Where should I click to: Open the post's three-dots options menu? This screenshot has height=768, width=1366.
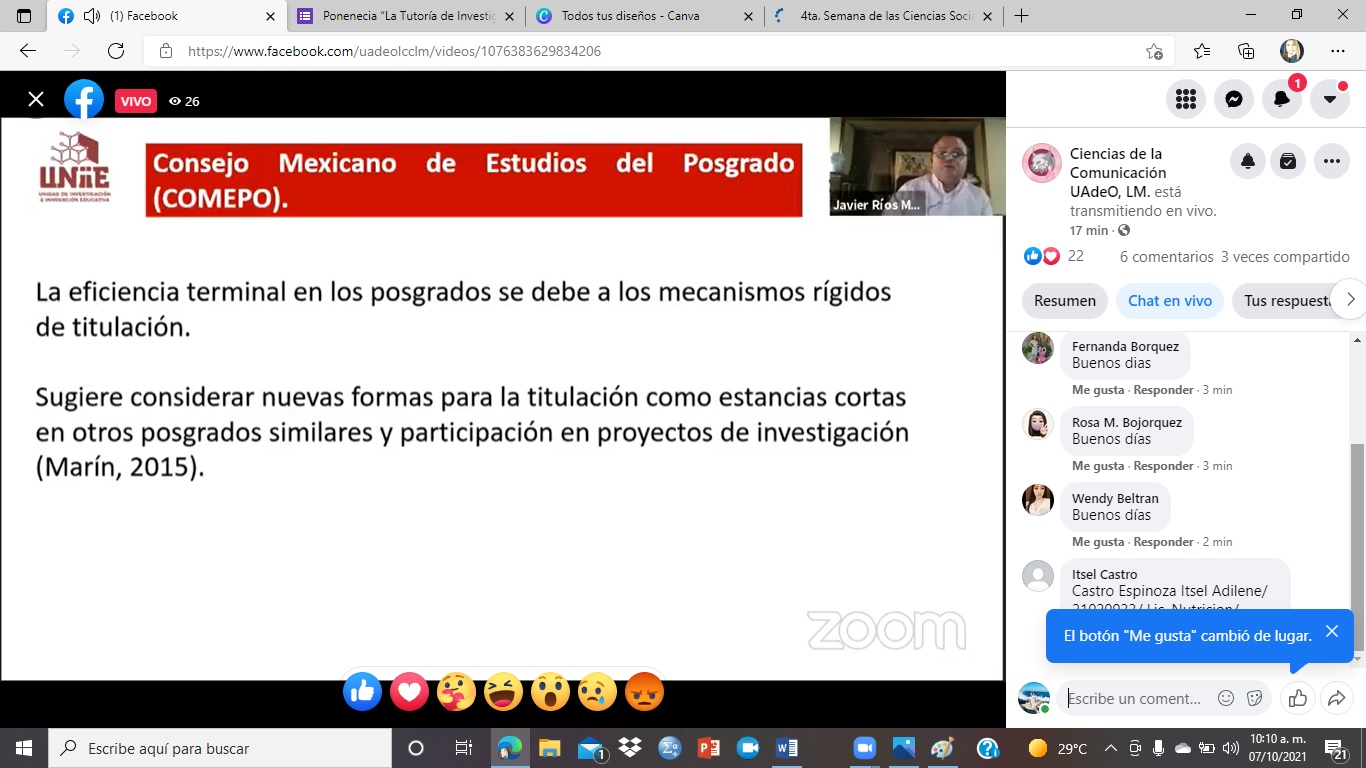pos(1332,161)
